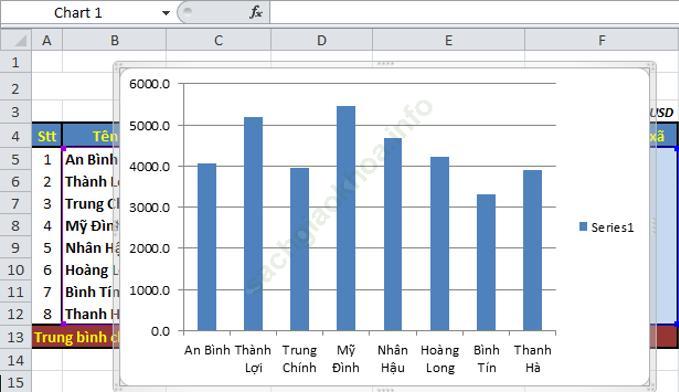Click the Mỹ Đình bar in chart
Screen dimensions: 679x392
pyautogui.click(x=346, y=218)
